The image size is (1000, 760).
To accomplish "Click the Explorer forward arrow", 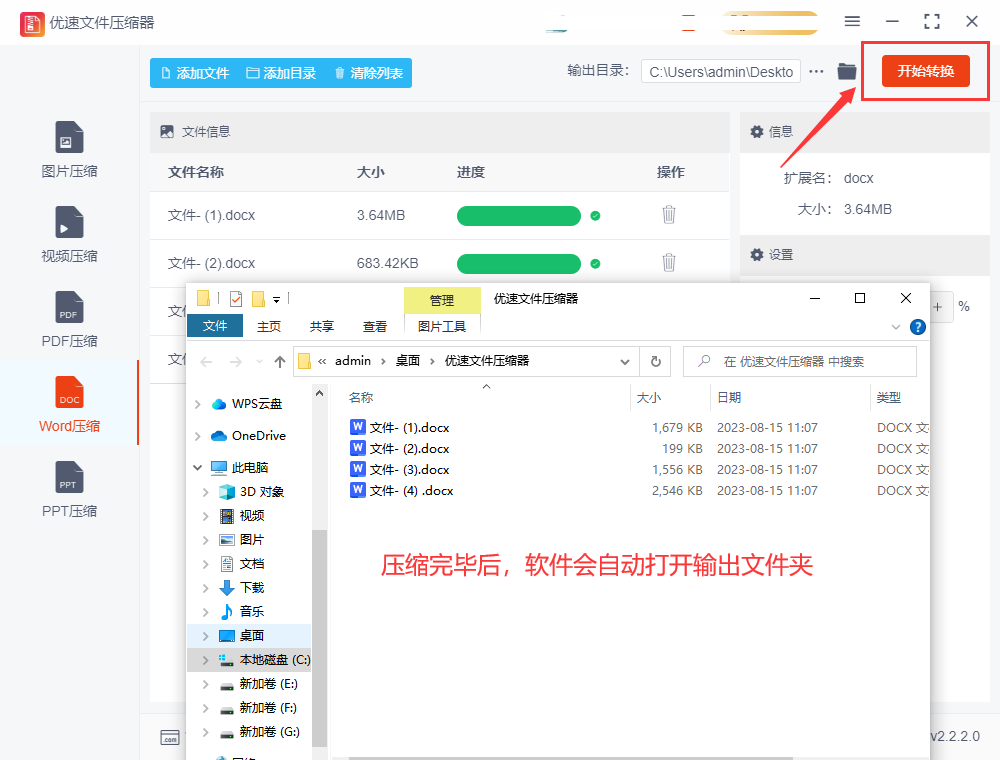I will [x=235, y=362].
